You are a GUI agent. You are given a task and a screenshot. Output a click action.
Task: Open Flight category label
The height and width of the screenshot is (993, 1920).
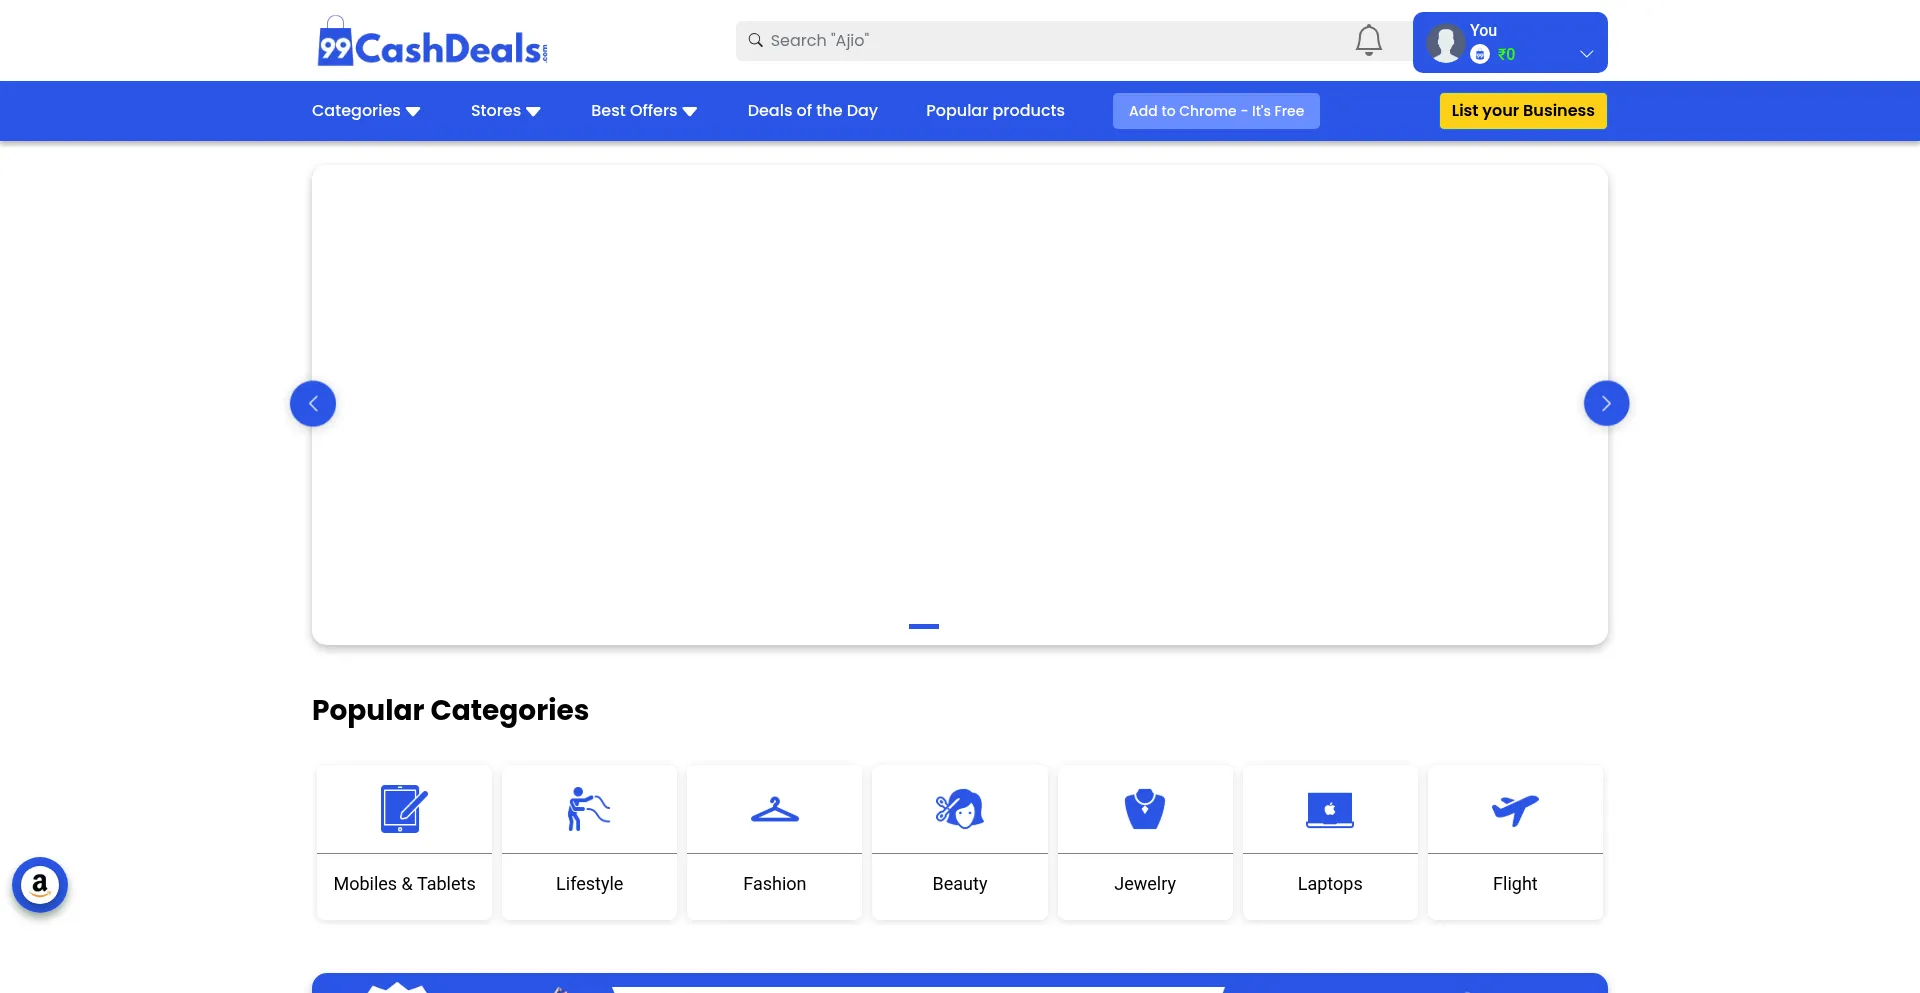(x=1515, y=884)
